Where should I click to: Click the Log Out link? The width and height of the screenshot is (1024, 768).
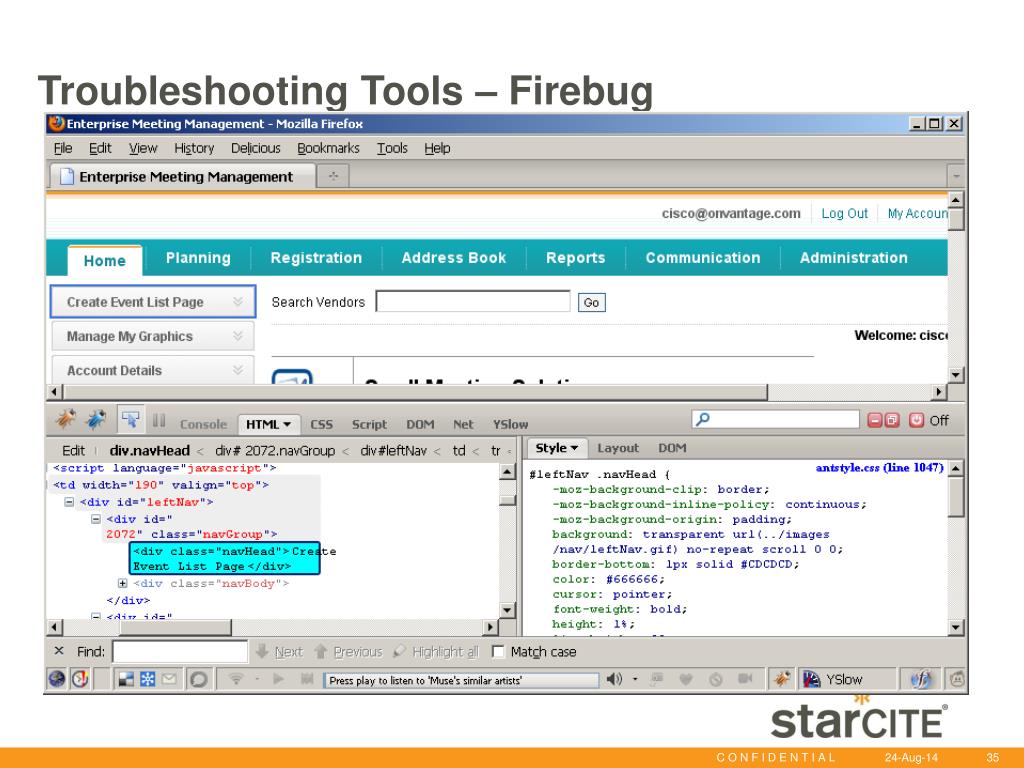click(844, 214)
